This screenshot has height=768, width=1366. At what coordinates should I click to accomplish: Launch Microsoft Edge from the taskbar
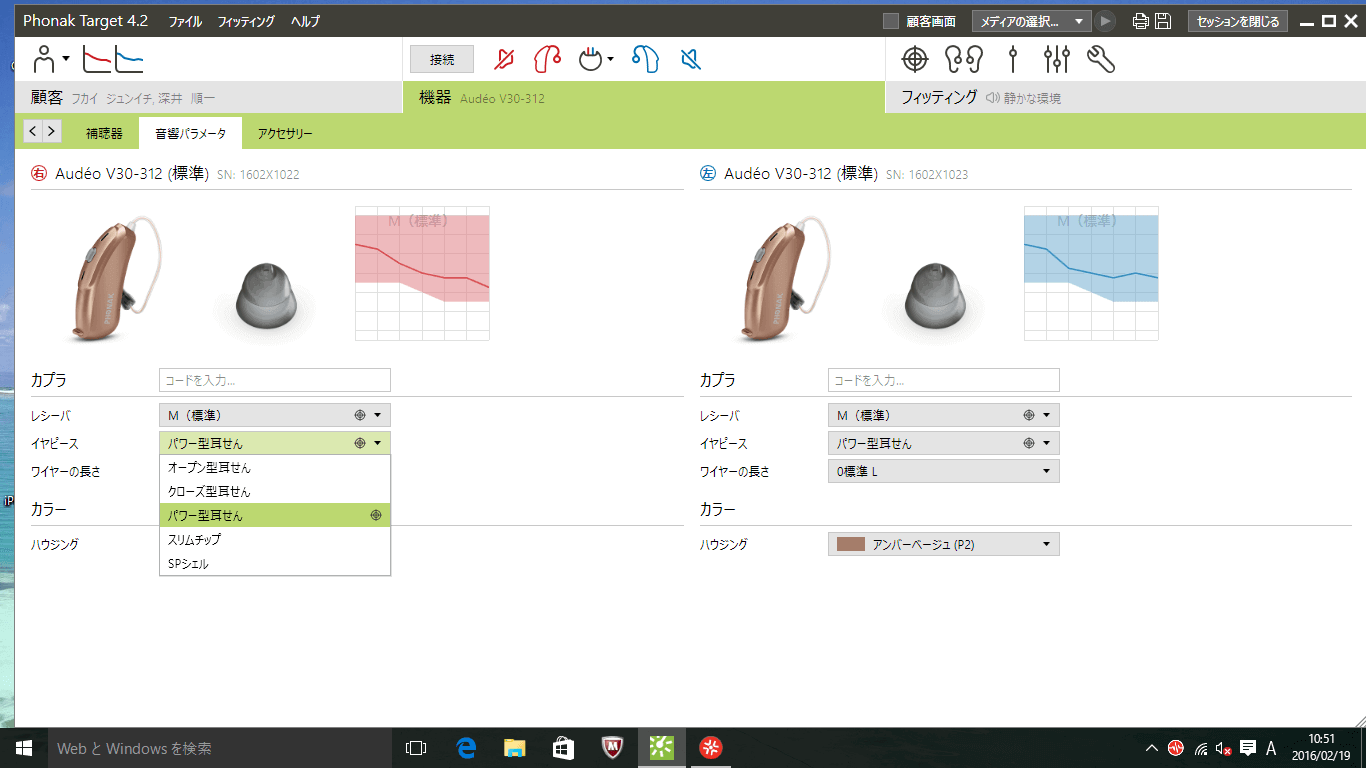(x=465, y=748)
